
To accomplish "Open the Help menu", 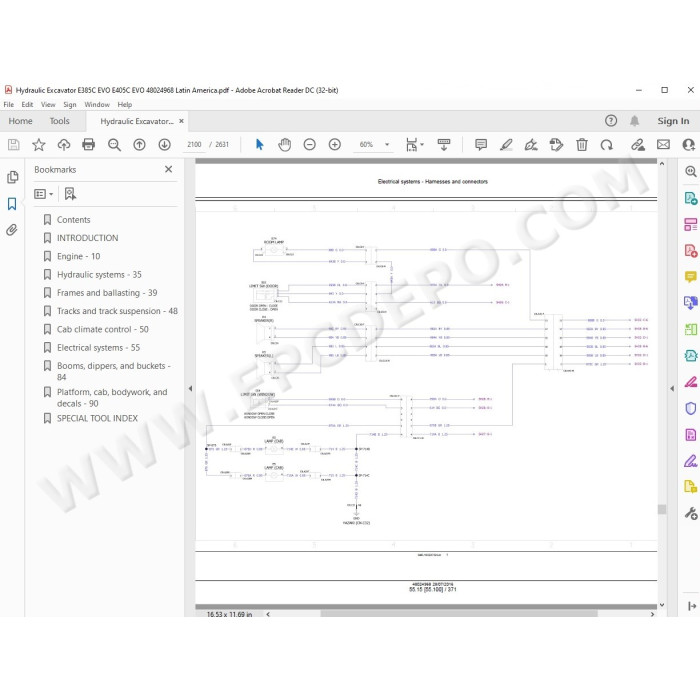I will point(125,104).
